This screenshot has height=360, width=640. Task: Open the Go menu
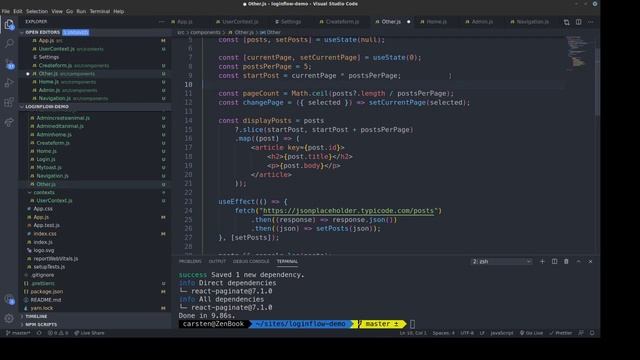(69, 11)
